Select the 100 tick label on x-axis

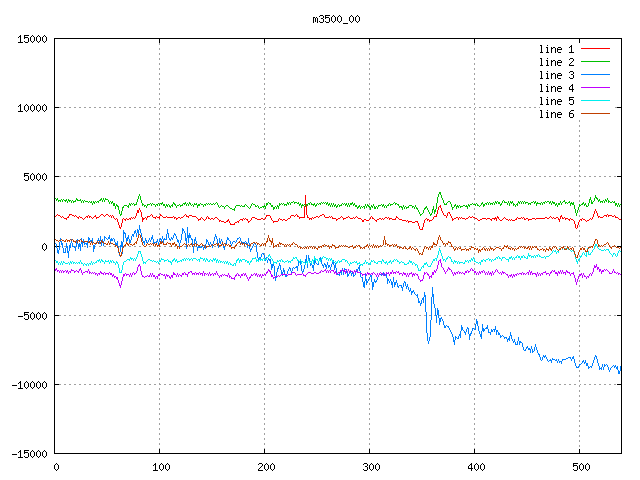pyautogui.click(x=159, y=467)
